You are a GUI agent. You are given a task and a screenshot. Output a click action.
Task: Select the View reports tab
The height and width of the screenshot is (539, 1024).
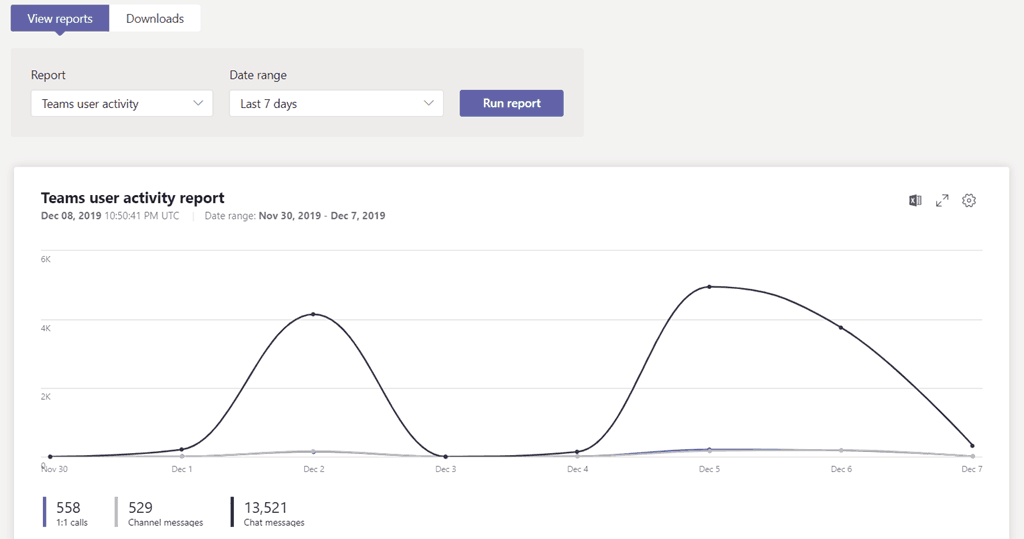coord(60,19)
